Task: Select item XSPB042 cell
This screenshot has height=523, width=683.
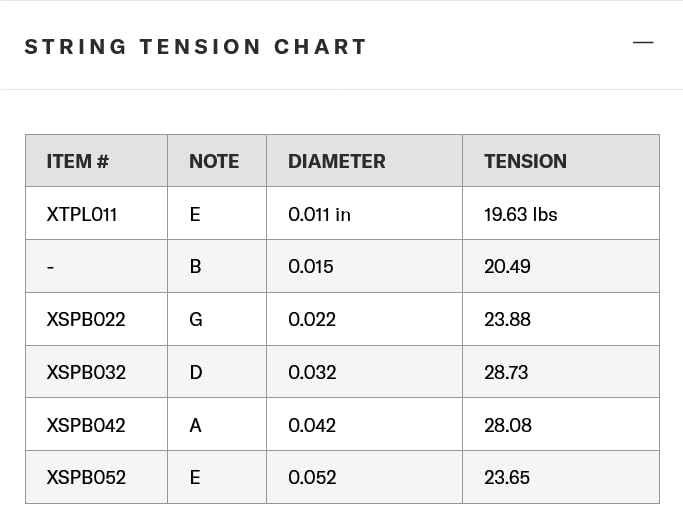Action: click(x=86, y=426)
